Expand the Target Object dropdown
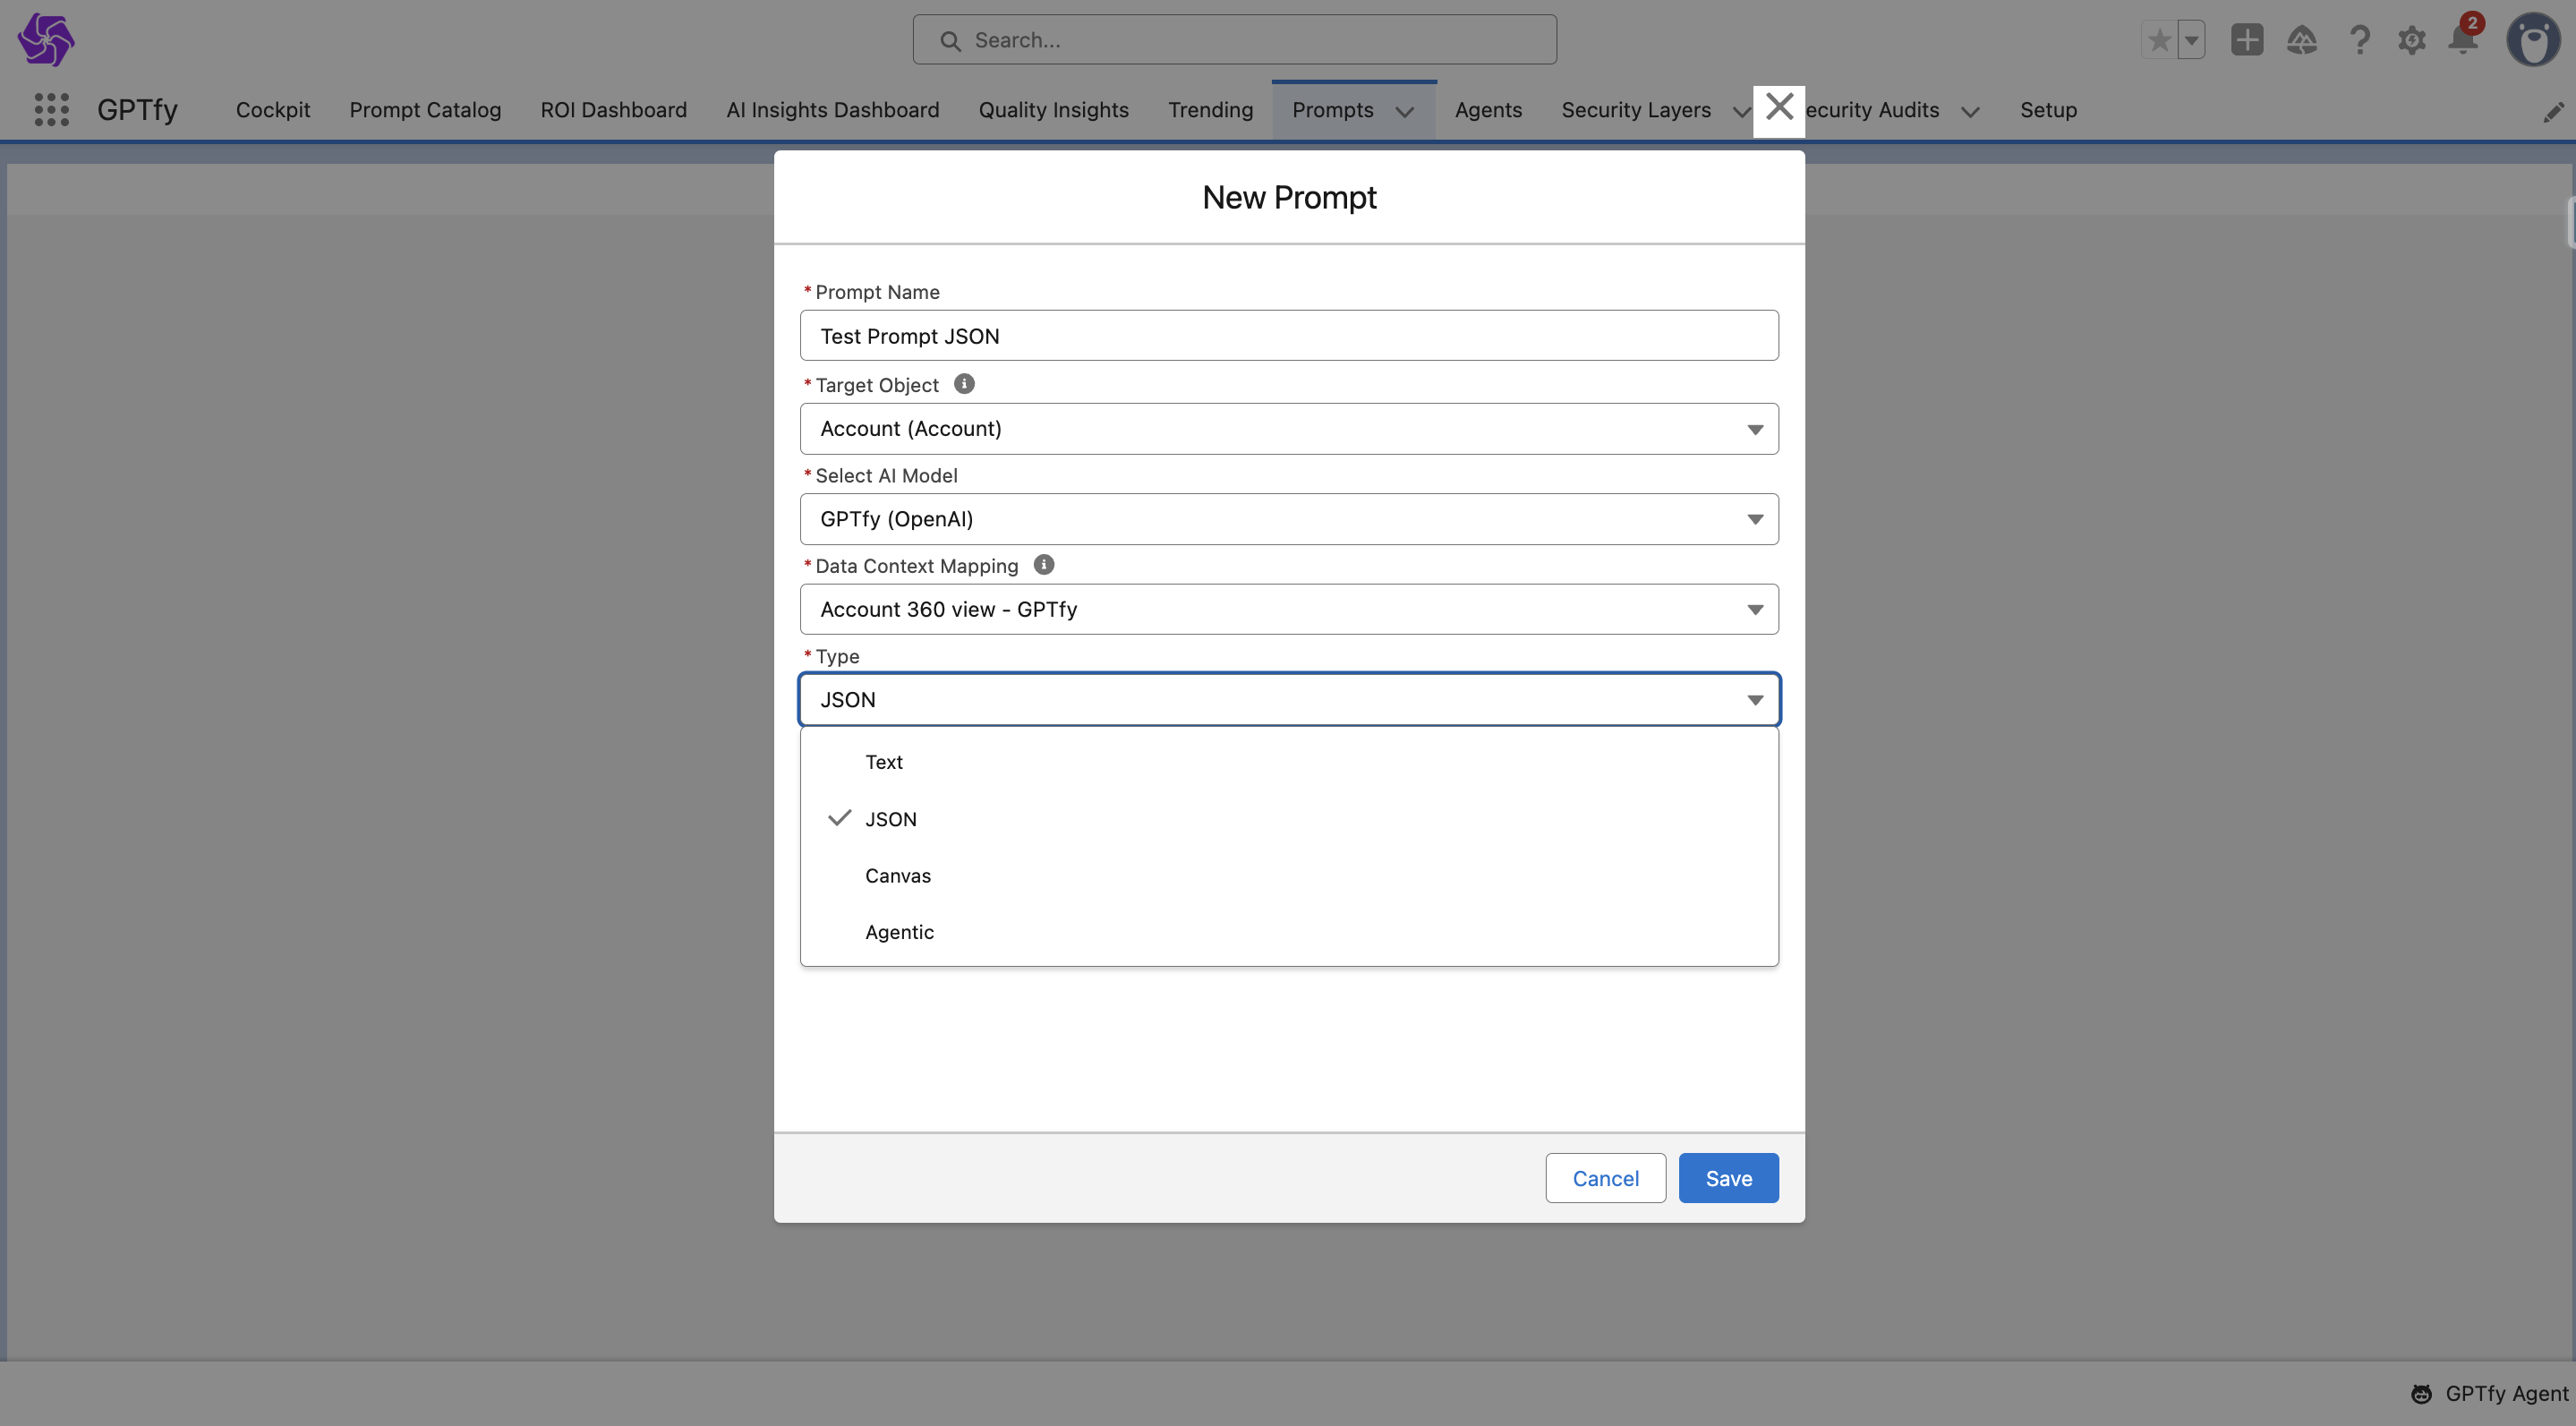The height and width of the screenshot is (1426, 2576). pyautogui.click(x=1288, y=429)
